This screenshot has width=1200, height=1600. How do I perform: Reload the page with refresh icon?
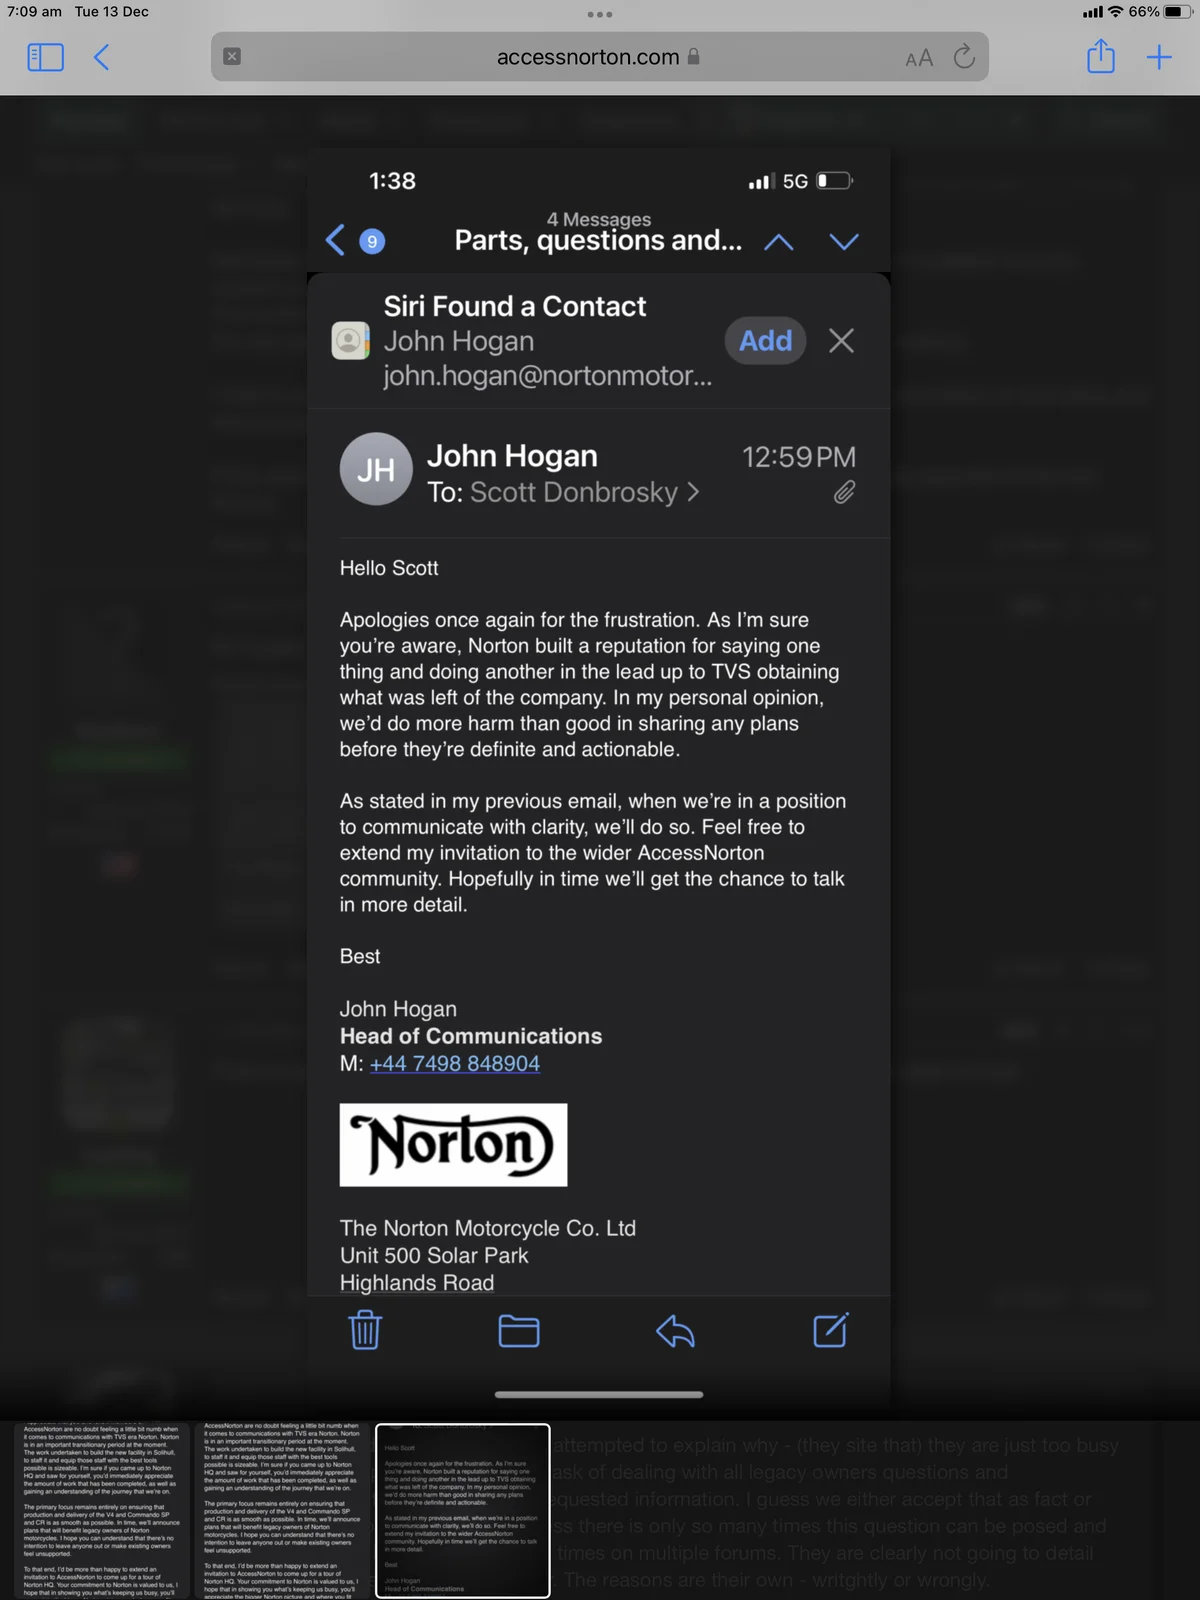coord(964,57)
